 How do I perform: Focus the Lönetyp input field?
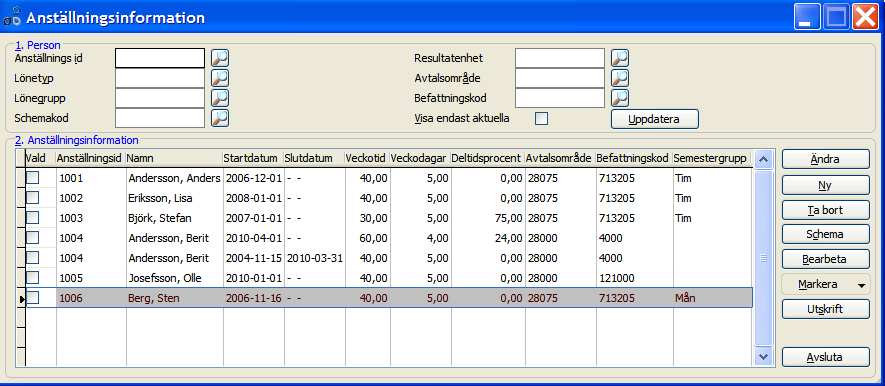coord(160,78)
